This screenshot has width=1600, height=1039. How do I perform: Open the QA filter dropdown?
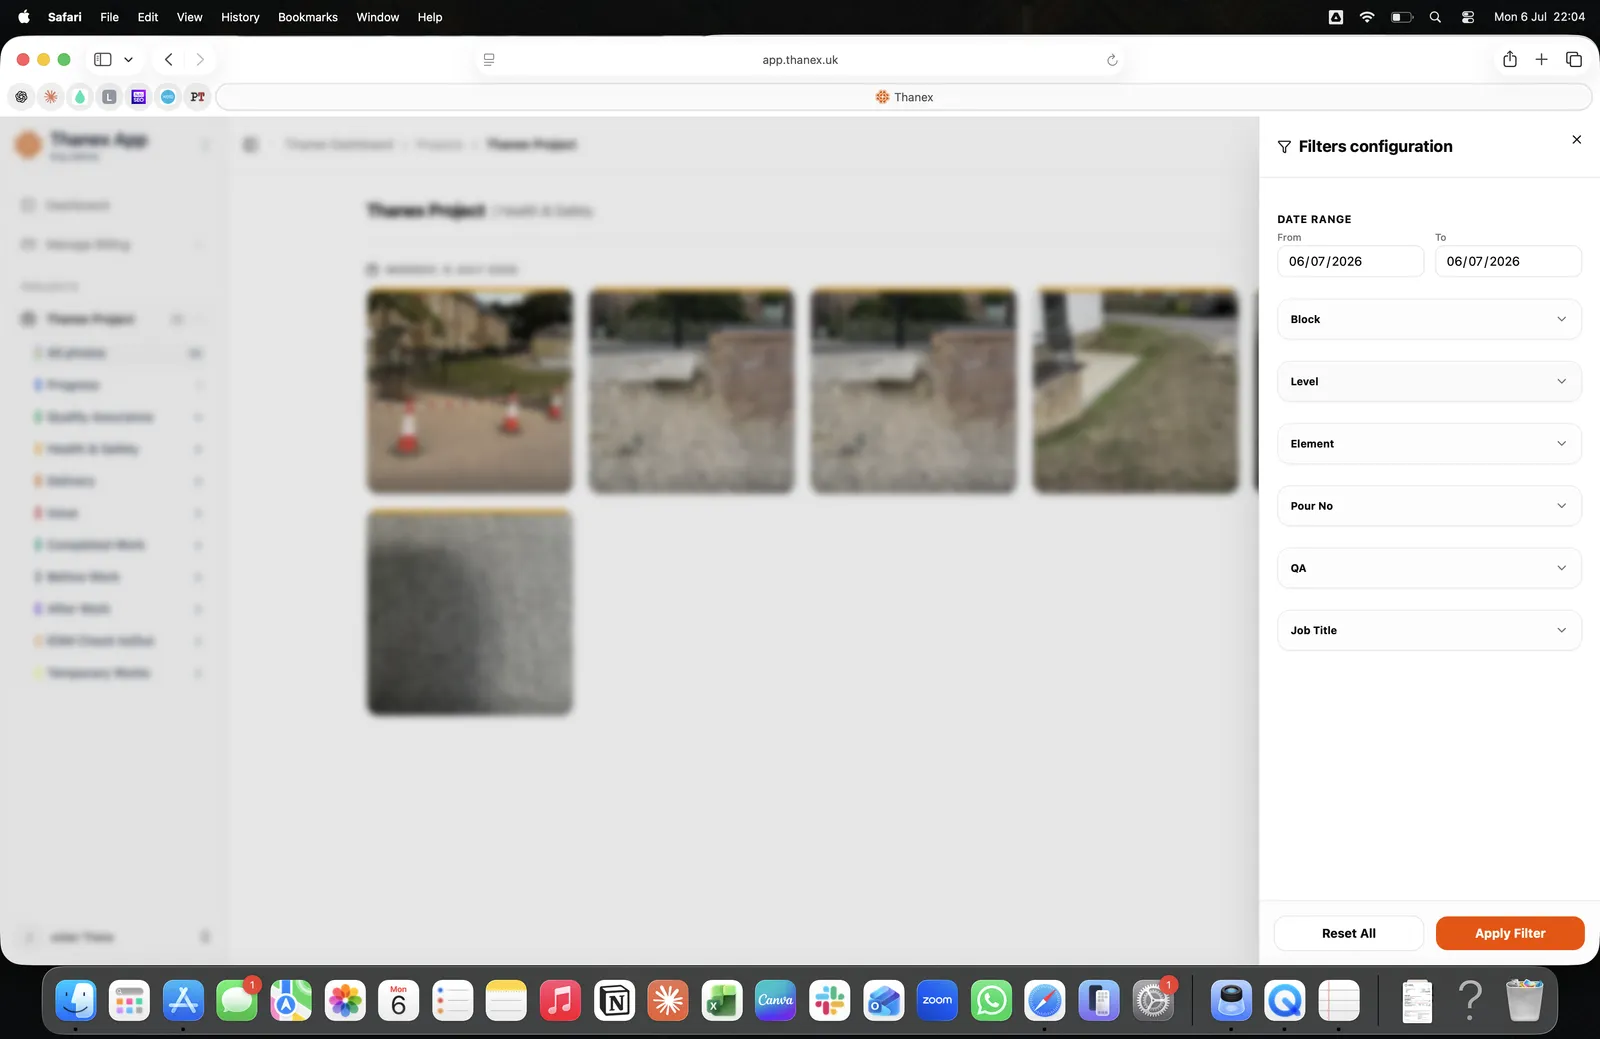(x=1429, y=568)
